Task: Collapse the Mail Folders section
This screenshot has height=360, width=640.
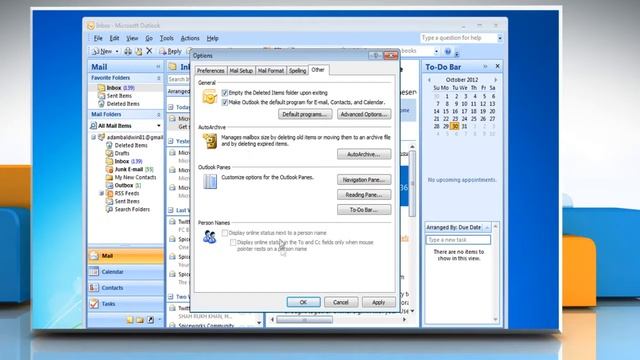Action: (x=159, y=115)
